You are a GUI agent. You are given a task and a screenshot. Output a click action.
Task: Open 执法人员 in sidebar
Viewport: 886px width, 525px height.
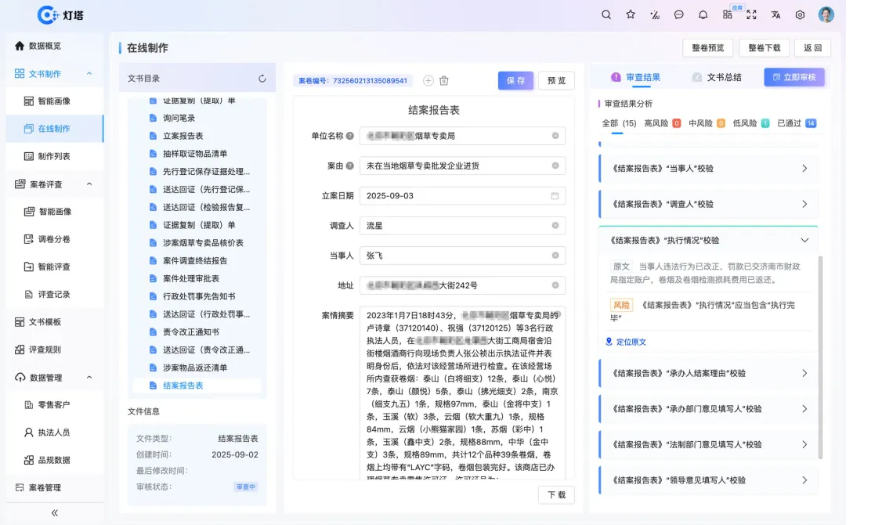(x=54, y=432)
